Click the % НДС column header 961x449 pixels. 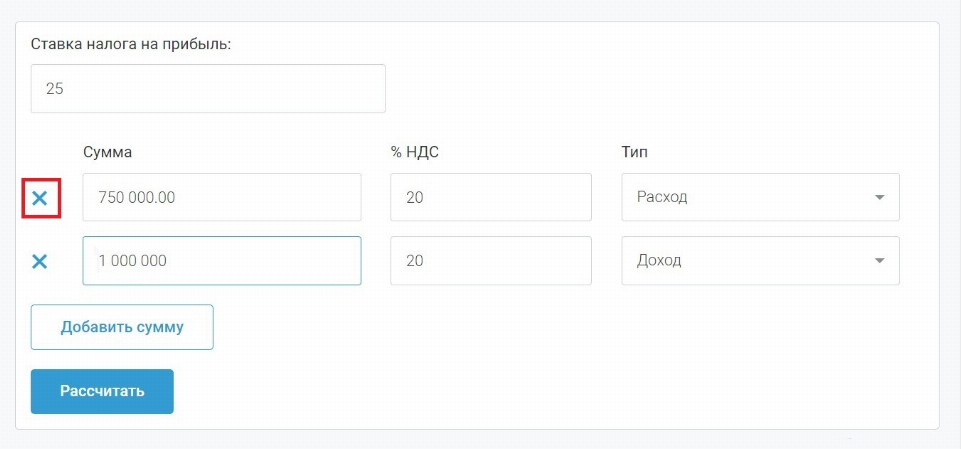pyautogui.click(x=416, y=152)
